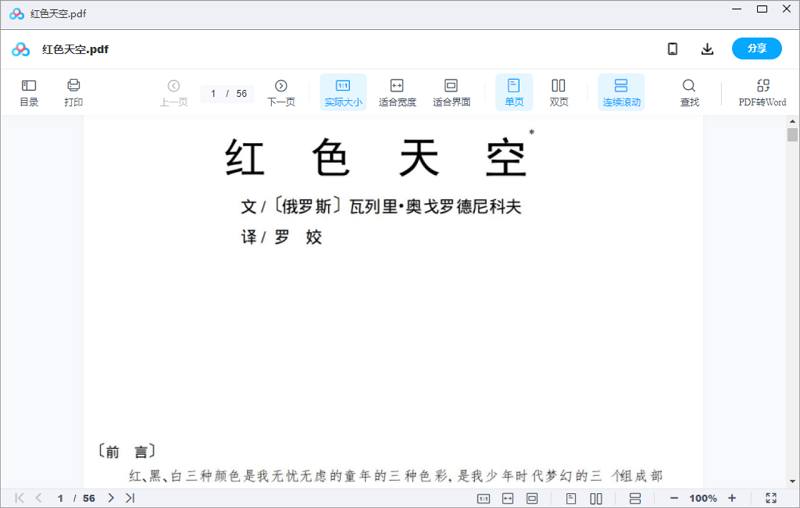Toggle actual size (实际大小) zoom
The image size is (800, 508).
click(343, 92)
